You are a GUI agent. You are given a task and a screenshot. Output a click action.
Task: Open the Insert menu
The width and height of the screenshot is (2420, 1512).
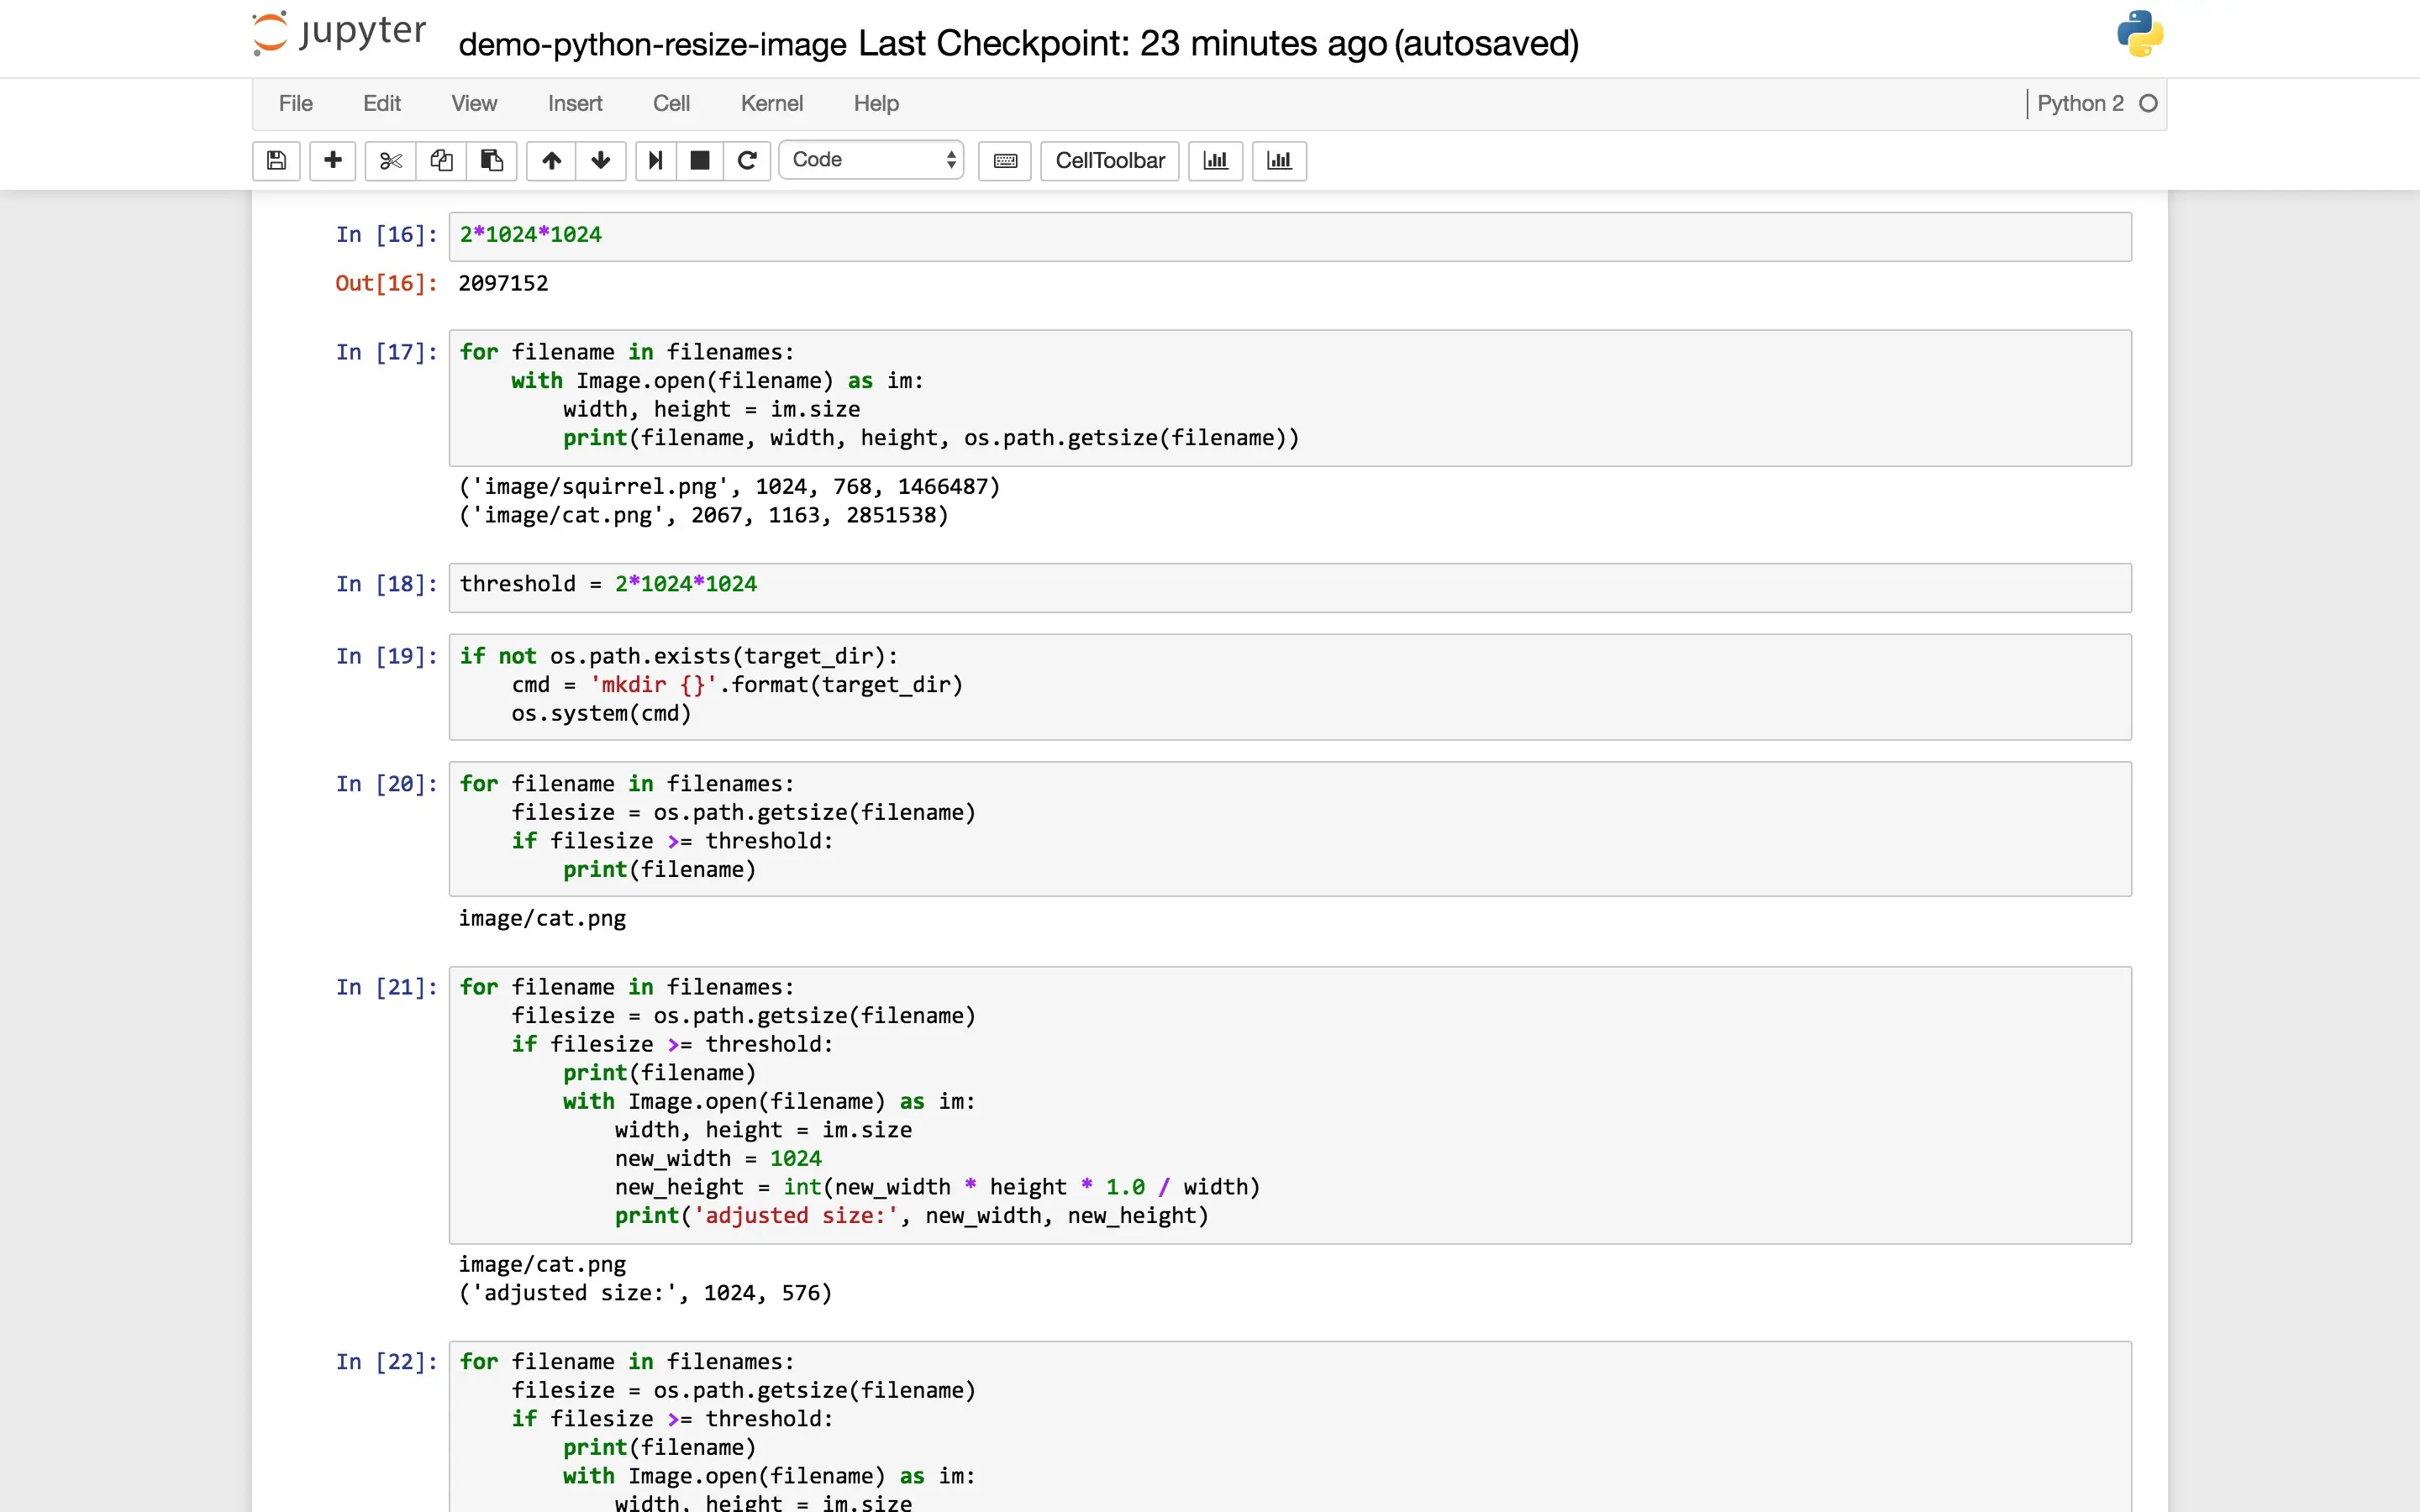tap(574, 103)
